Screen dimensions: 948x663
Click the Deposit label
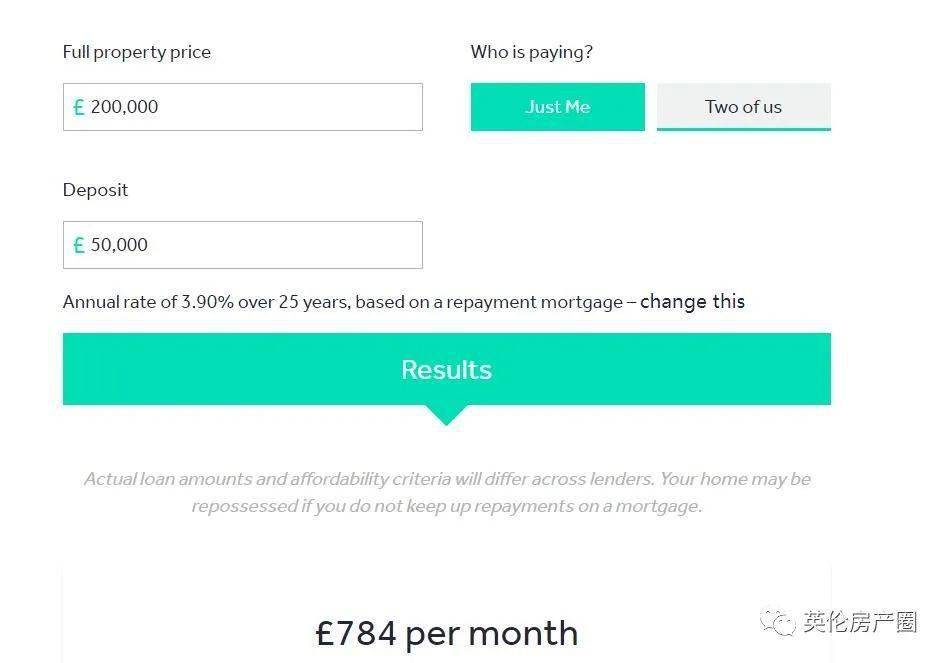(x=96, y=190)
